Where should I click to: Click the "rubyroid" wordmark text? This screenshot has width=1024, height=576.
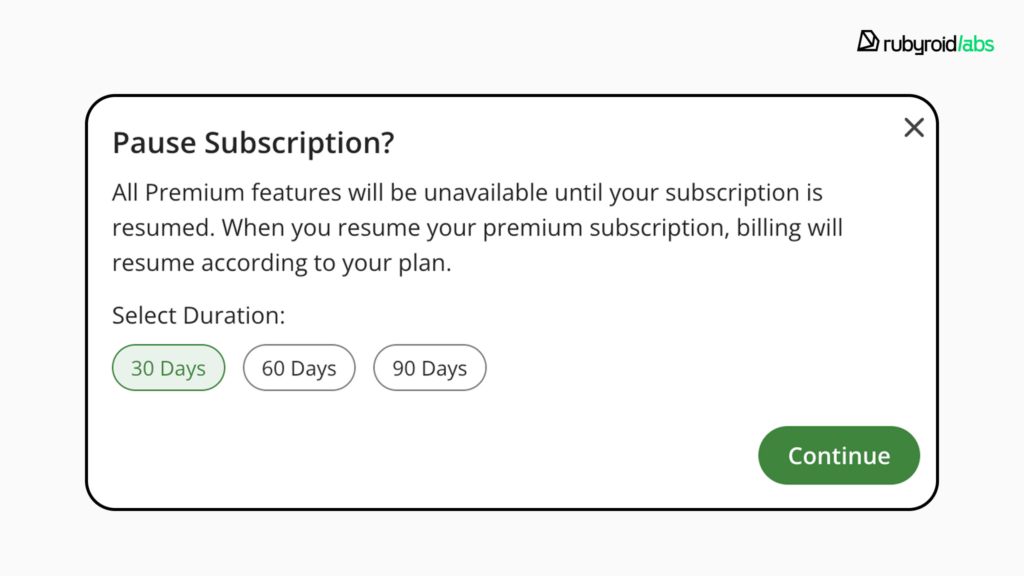coord(919,43)
